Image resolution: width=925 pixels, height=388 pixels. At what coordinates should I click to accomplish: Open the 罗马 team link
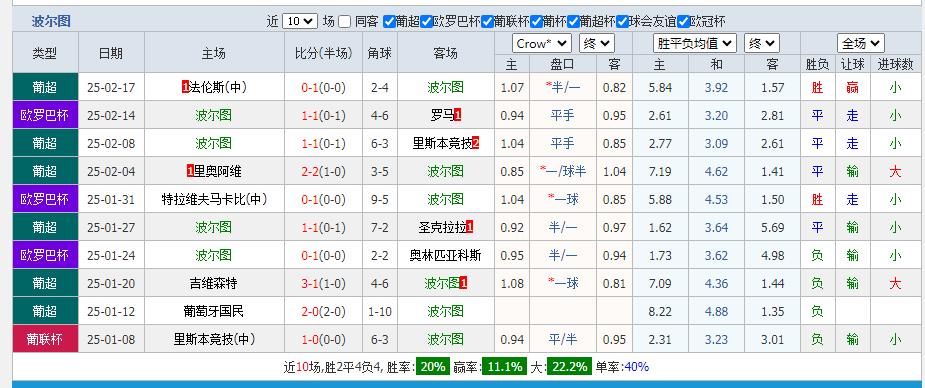[x=442, y=116]
